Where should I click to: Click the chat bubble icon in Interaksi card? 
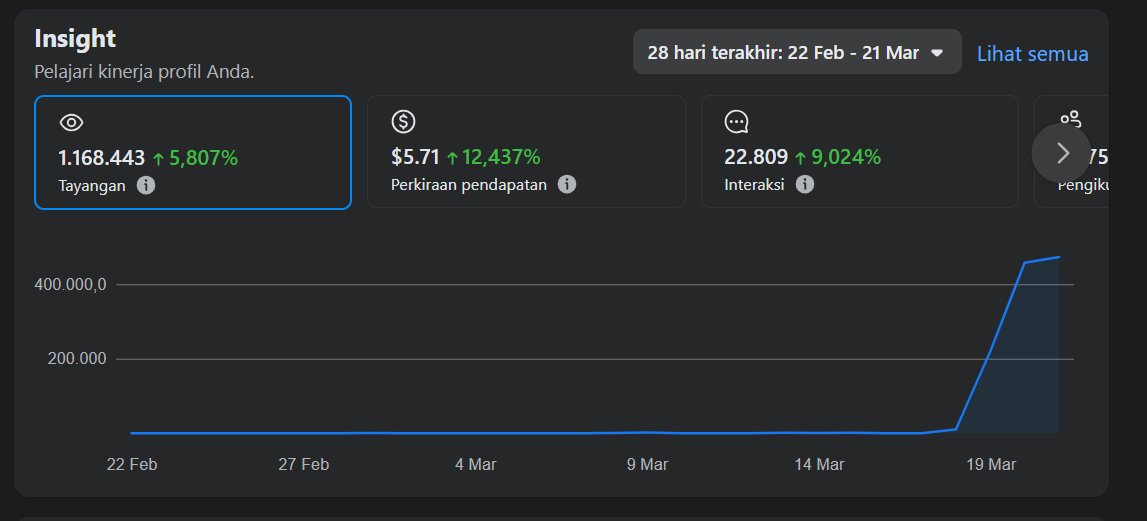737,121
